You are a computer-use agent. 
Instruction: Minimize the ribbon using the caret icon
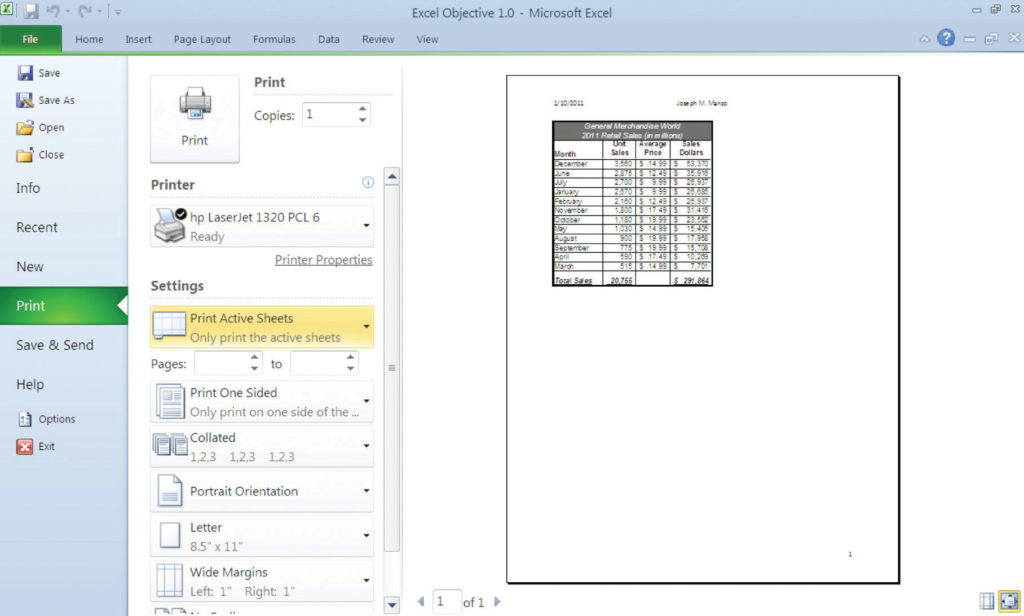tap(924, 39)
